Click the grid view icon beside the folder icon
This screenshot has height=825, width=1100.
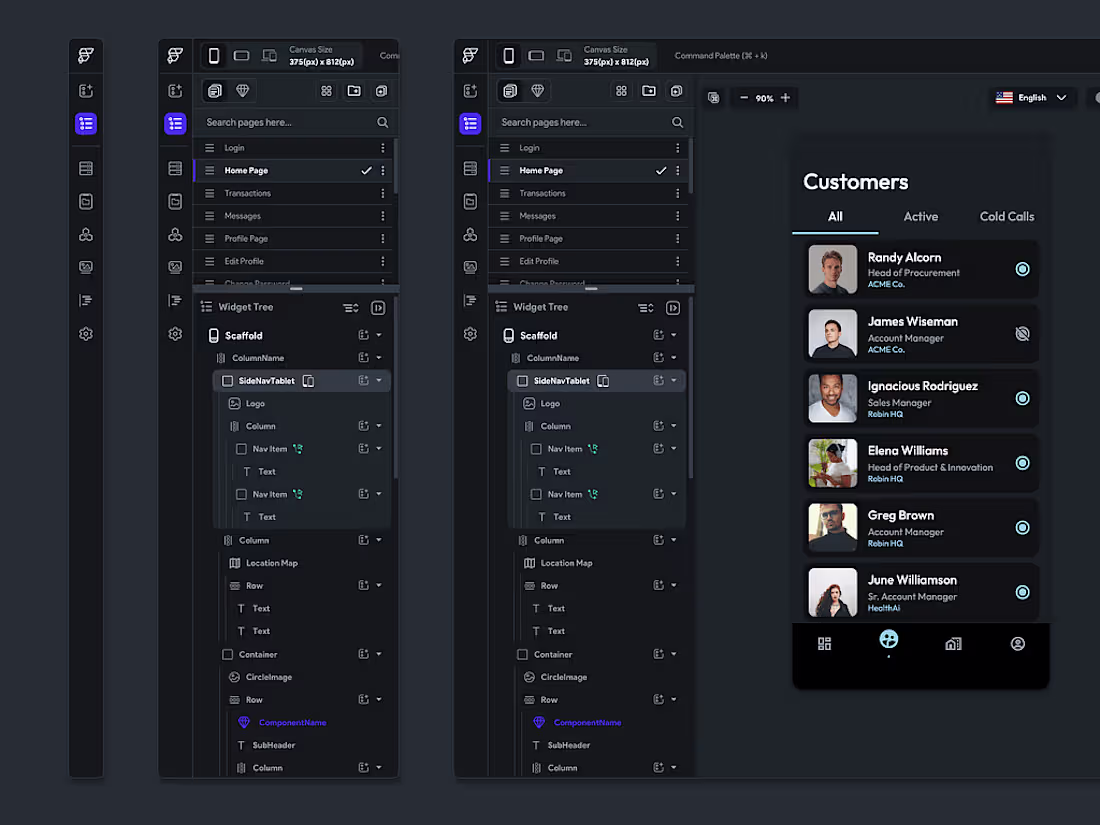[x=621, y=91]
